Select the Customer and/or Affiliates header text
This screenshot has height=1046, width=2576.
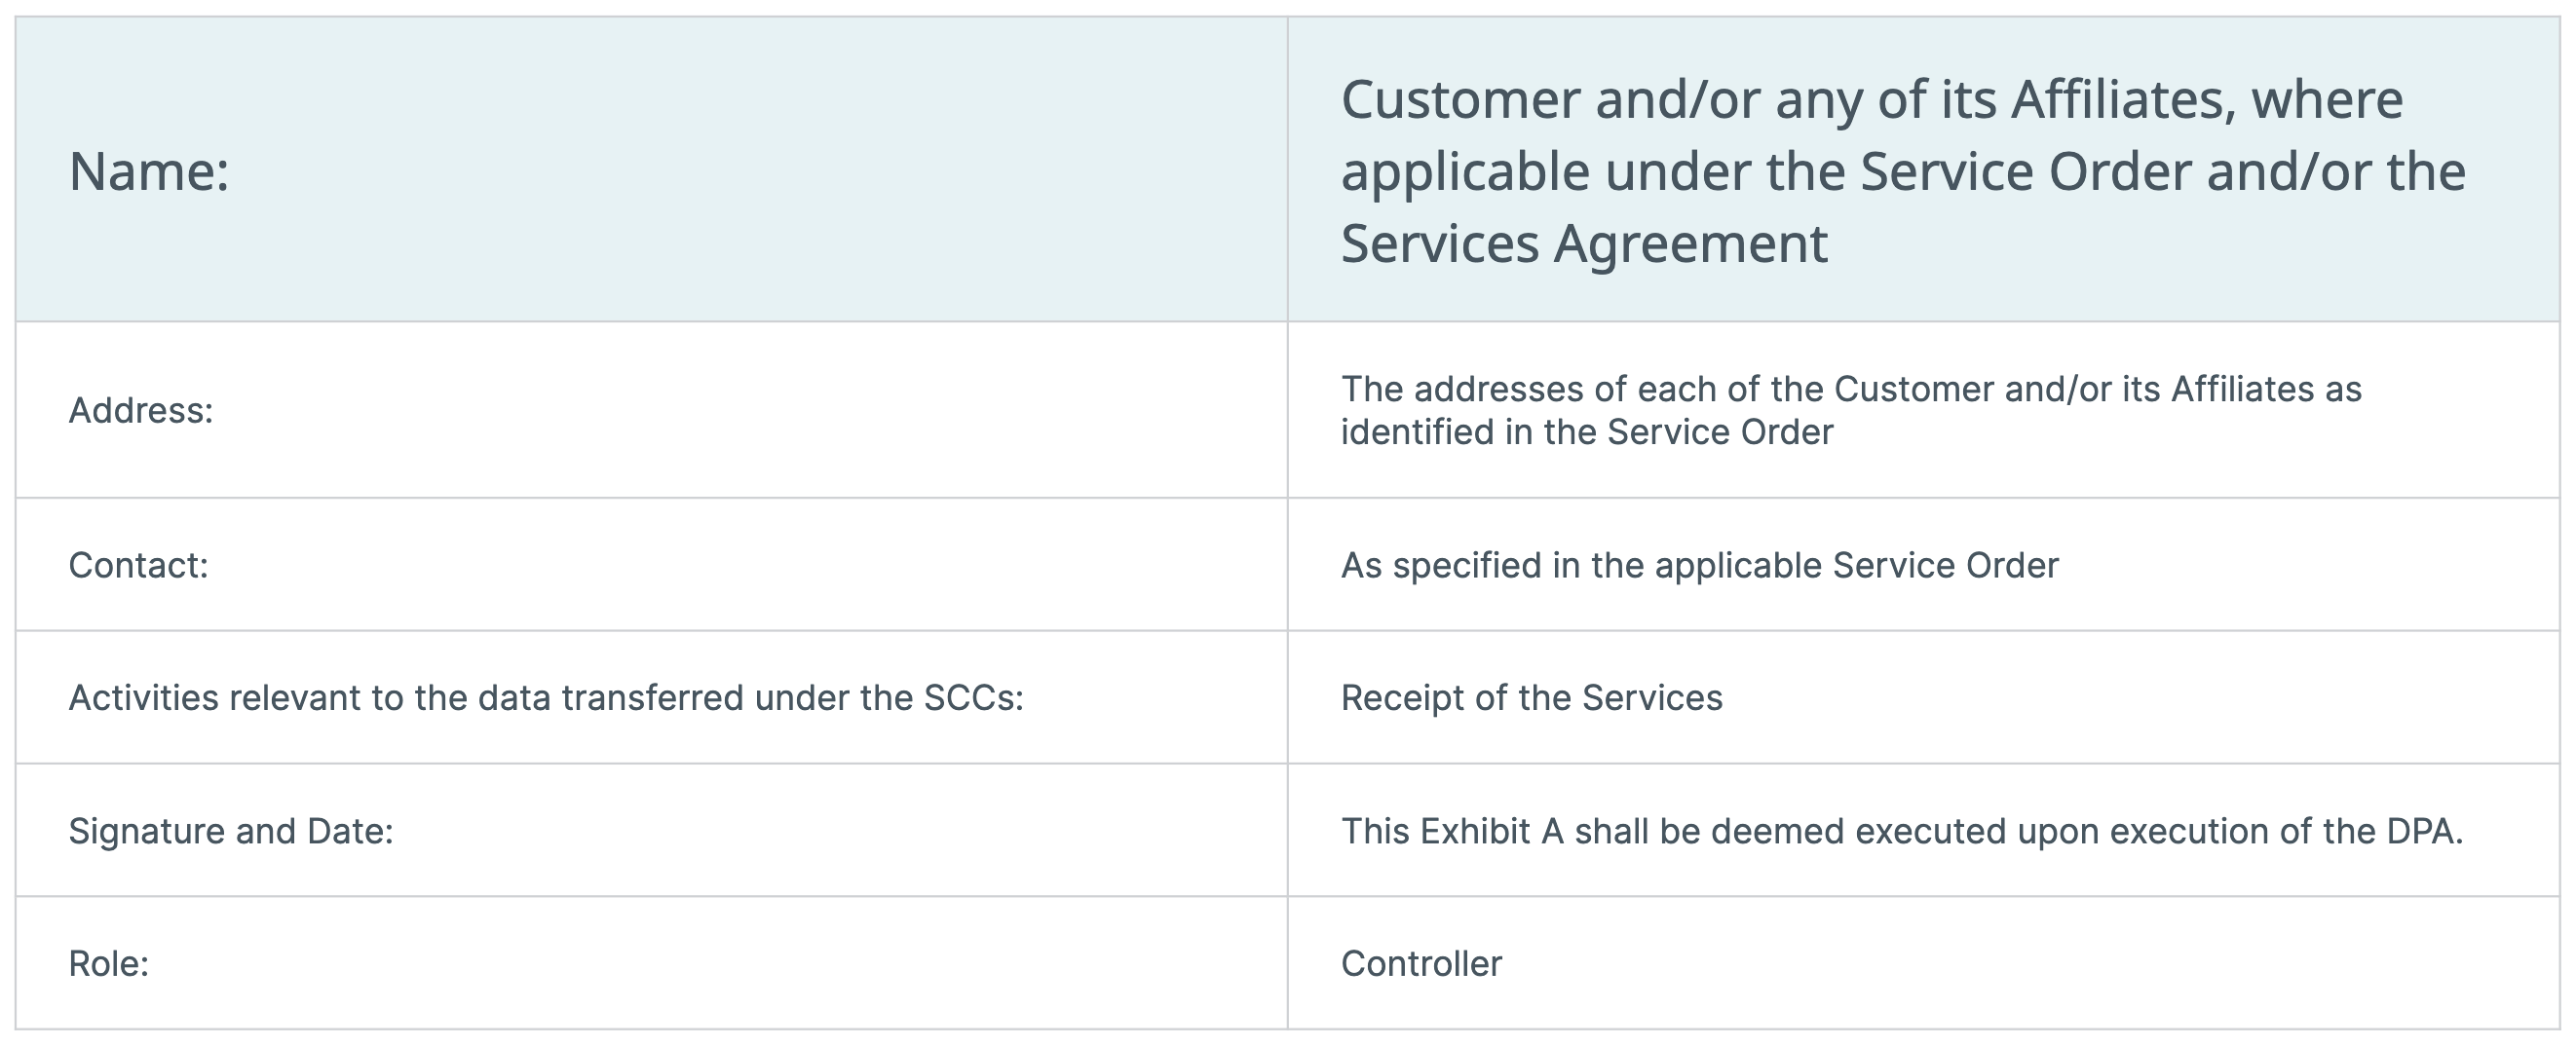click(x=1903, y=171)
